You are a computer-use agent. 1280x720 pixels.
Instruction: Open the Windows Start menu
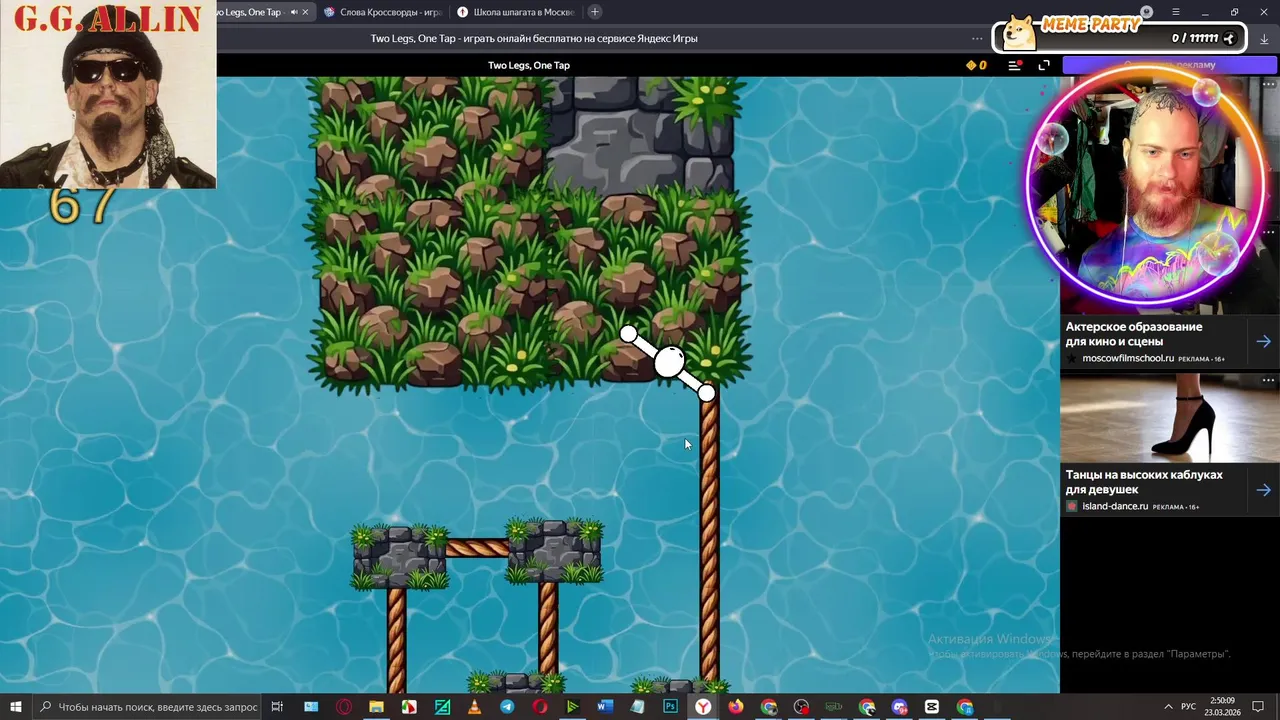(15, 707)
